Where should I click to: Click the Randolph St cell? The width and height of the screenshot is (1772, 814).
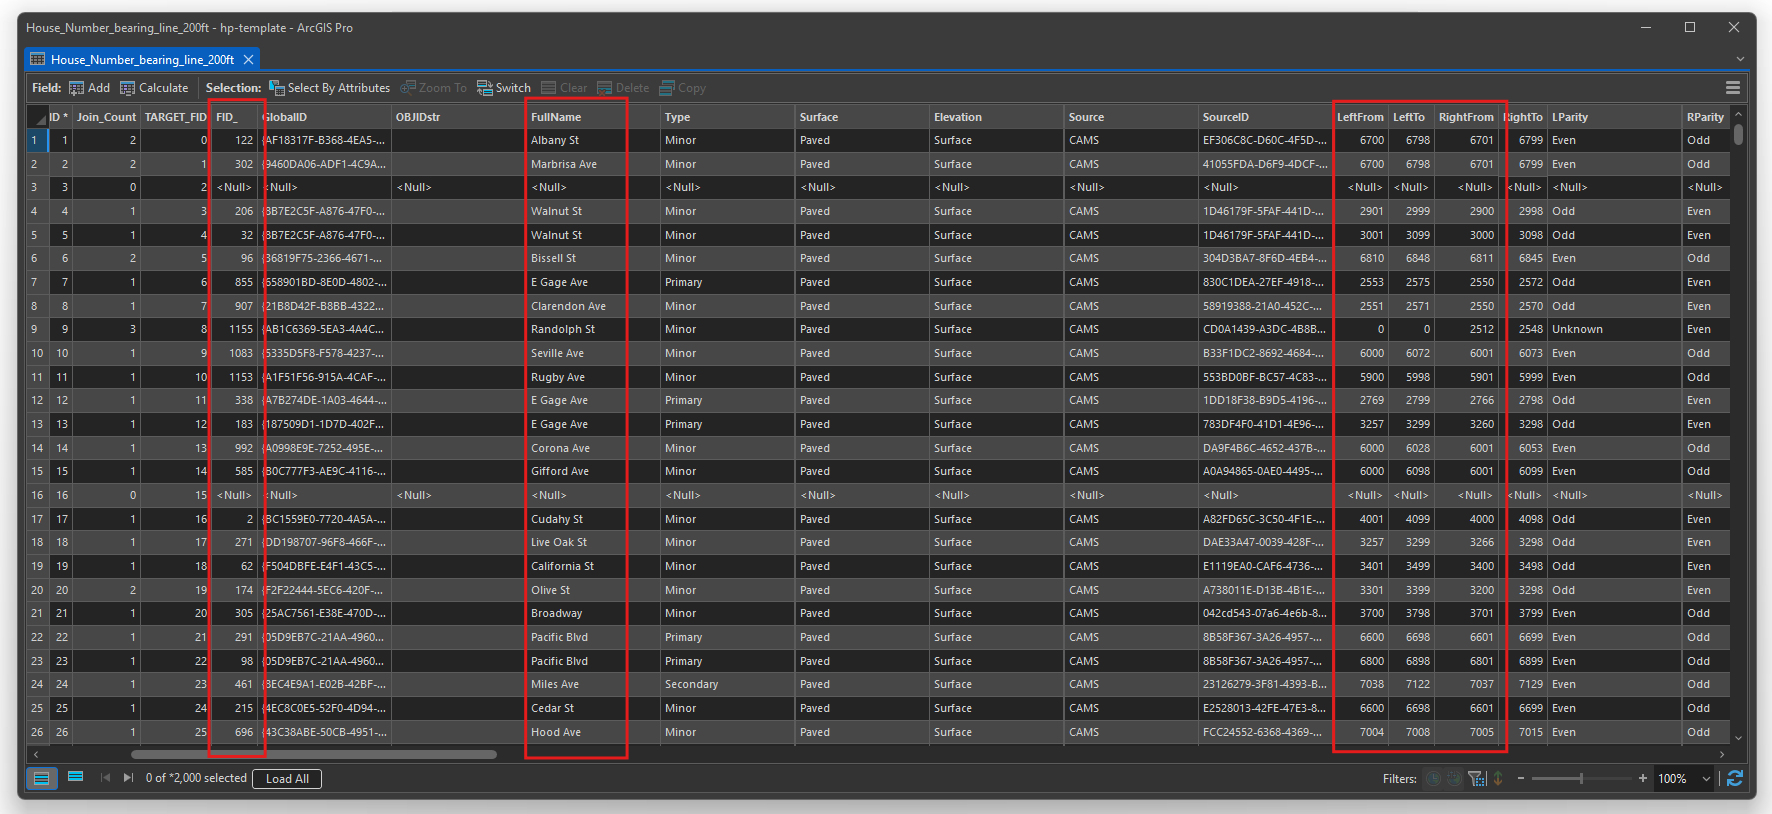point(593,329)
